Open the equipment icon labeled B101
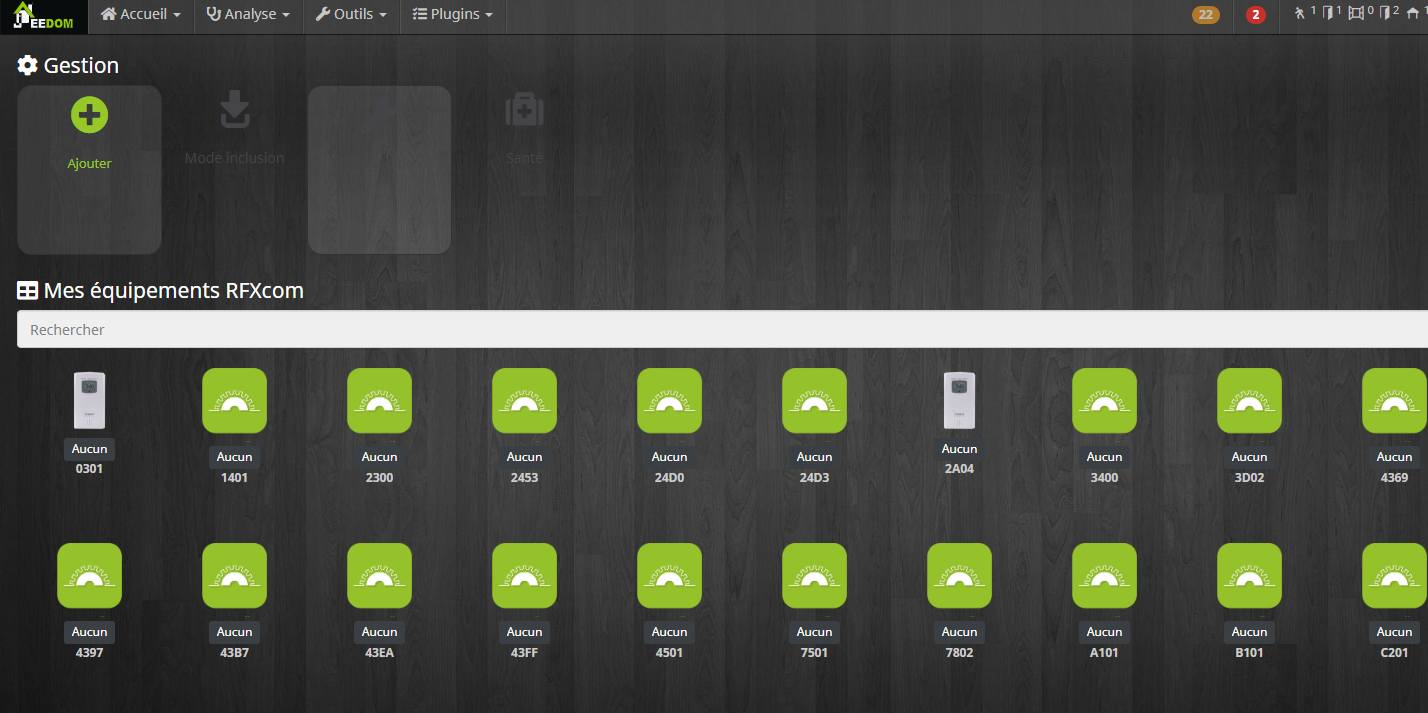 [1249, 576]
